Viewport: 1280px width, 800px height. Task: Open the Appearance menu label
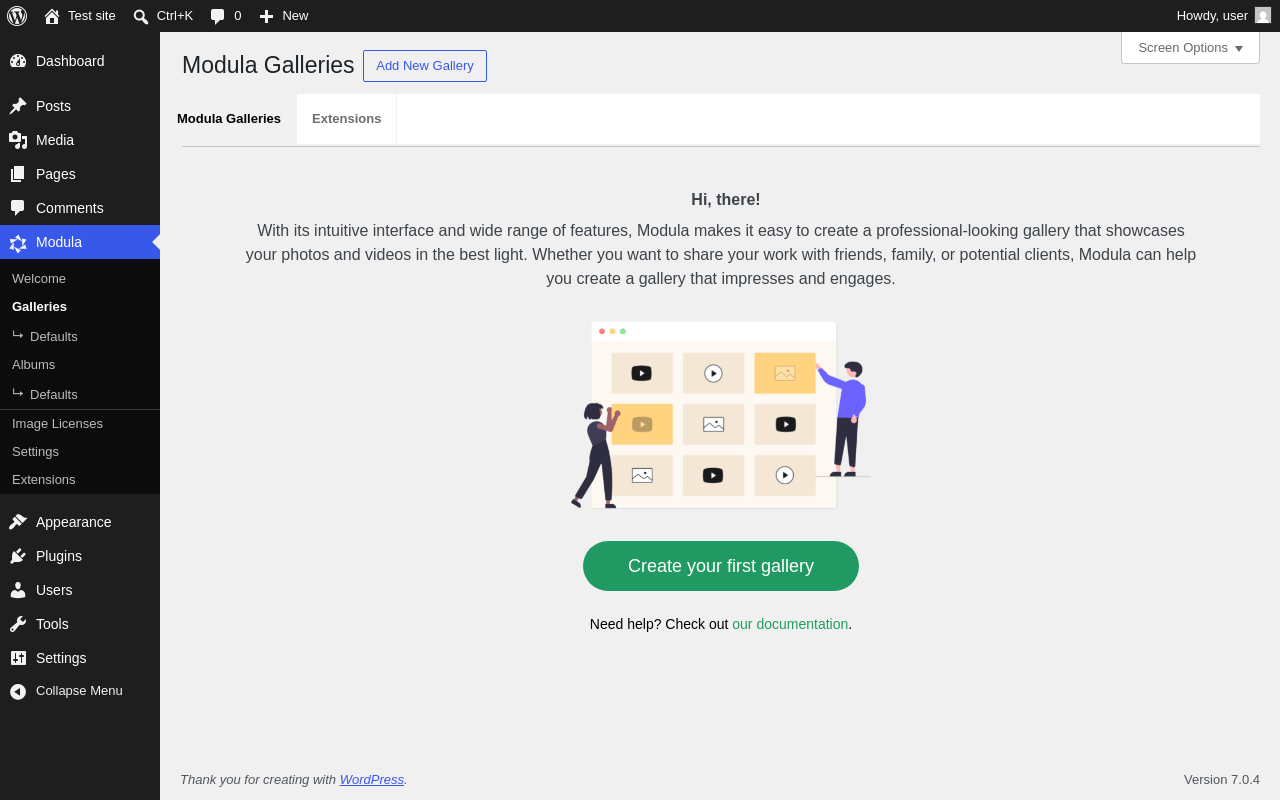(74, 522)
